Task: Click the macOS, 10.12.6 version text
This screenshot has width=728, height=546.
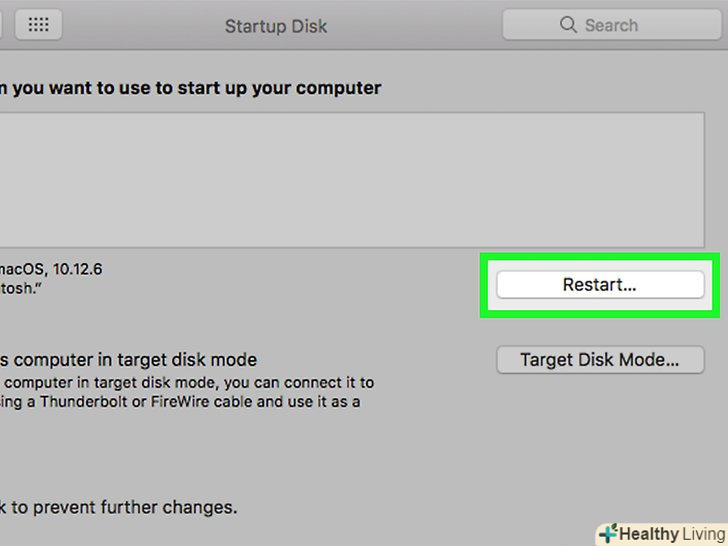Action: (x=52, y=269)
